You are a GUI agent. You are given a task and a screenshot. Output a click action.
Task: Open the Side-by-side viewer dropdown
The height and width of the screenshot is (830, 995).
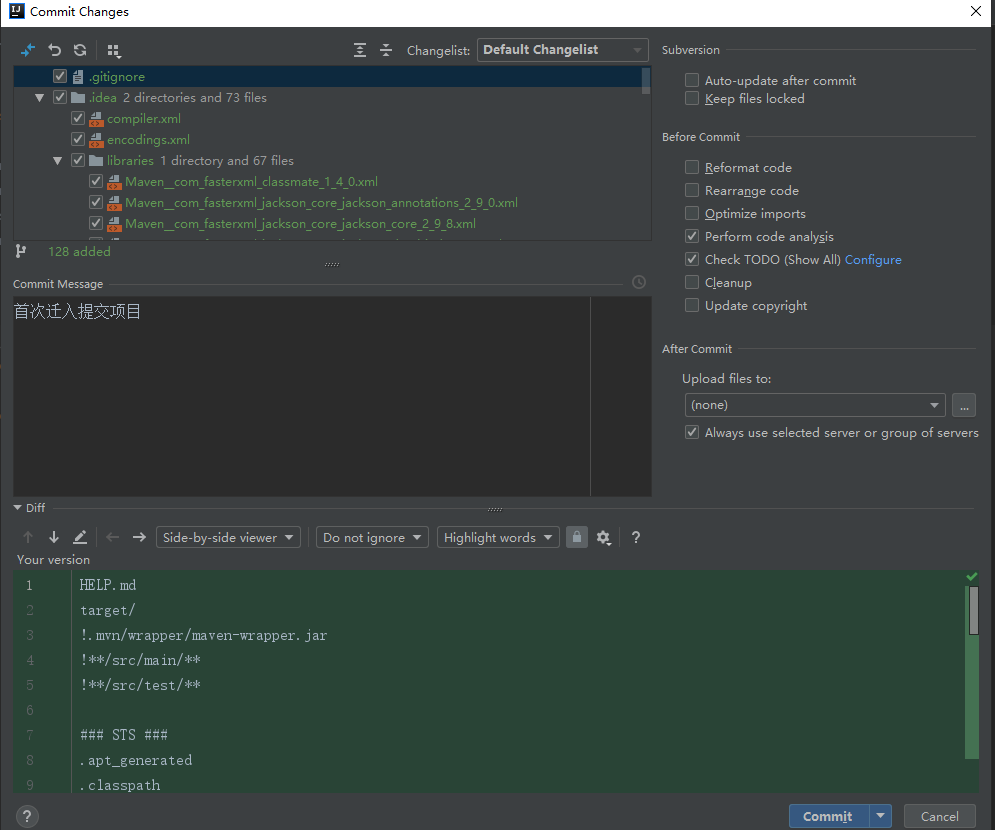click(x=228, y=537)
